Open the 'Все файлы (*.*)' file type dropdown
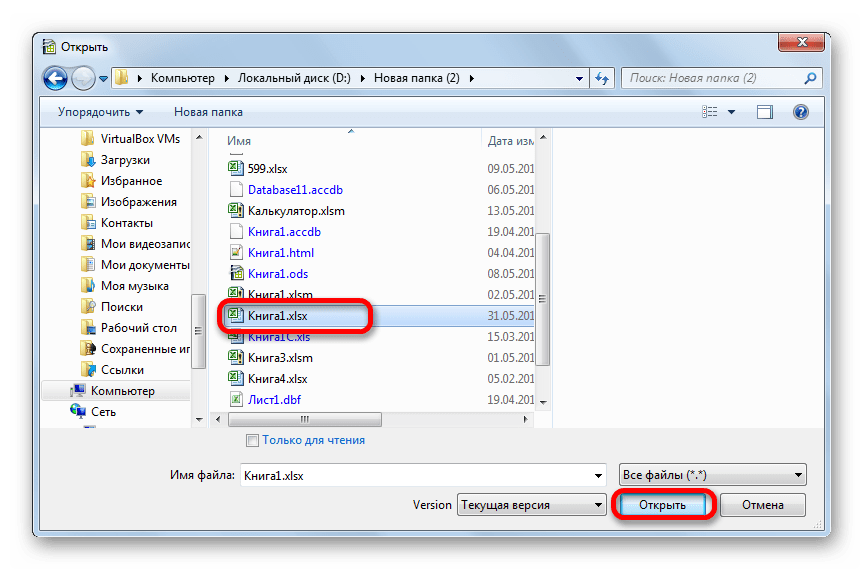The image size is (864, 570). [712, 476]
